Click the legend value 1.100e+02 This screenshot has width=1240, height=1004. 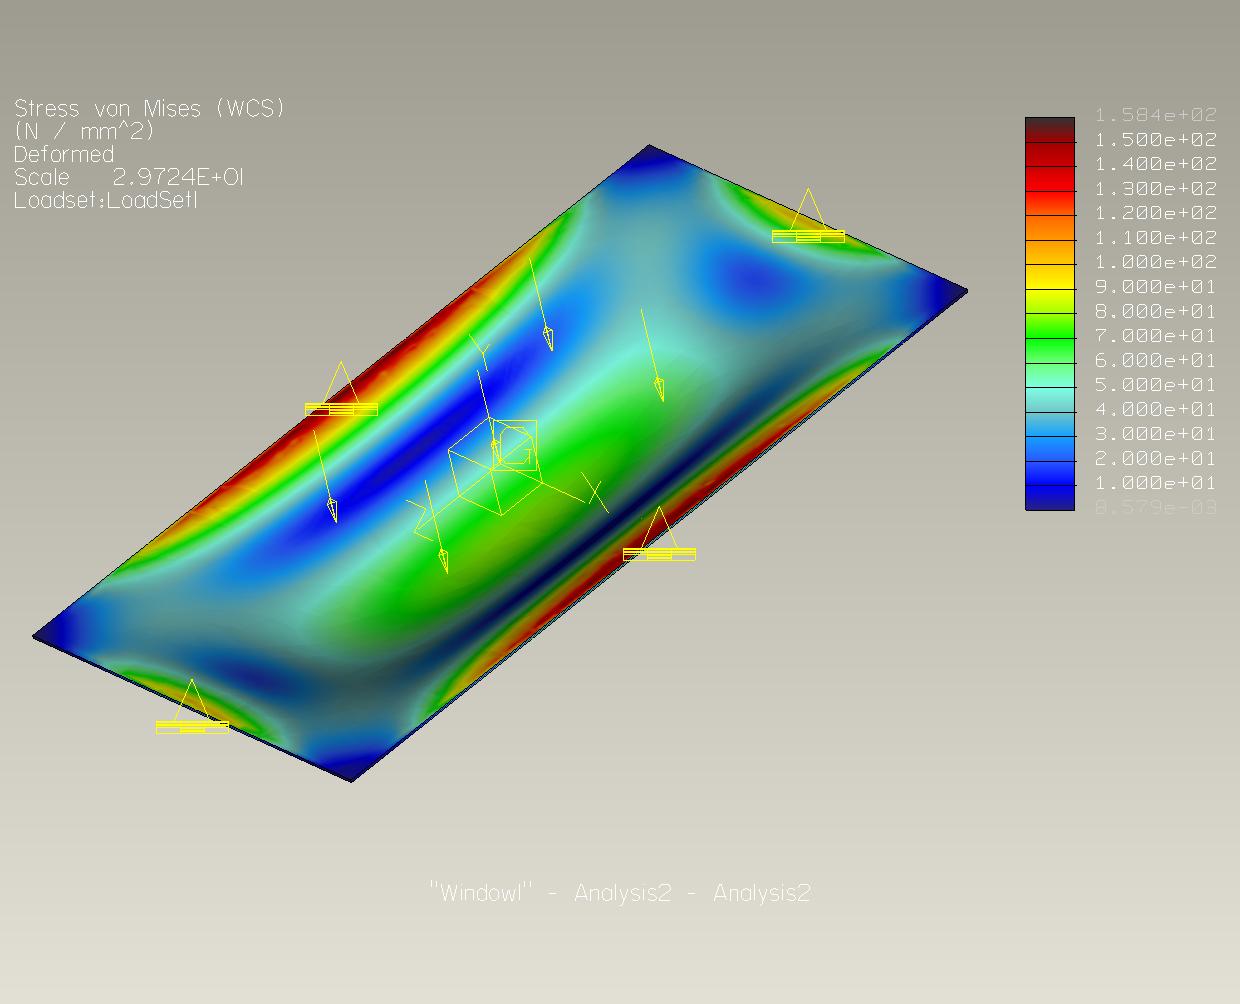1156,237
